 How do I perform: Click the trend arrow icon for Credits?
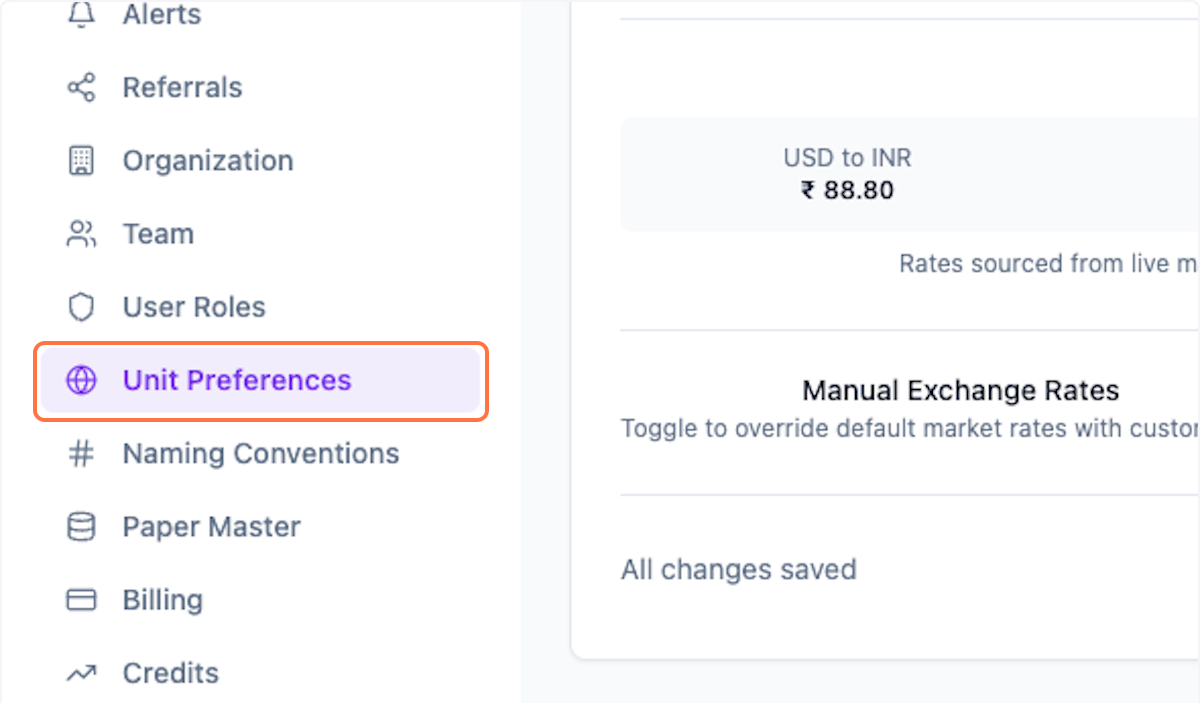[x=81, y=674]
